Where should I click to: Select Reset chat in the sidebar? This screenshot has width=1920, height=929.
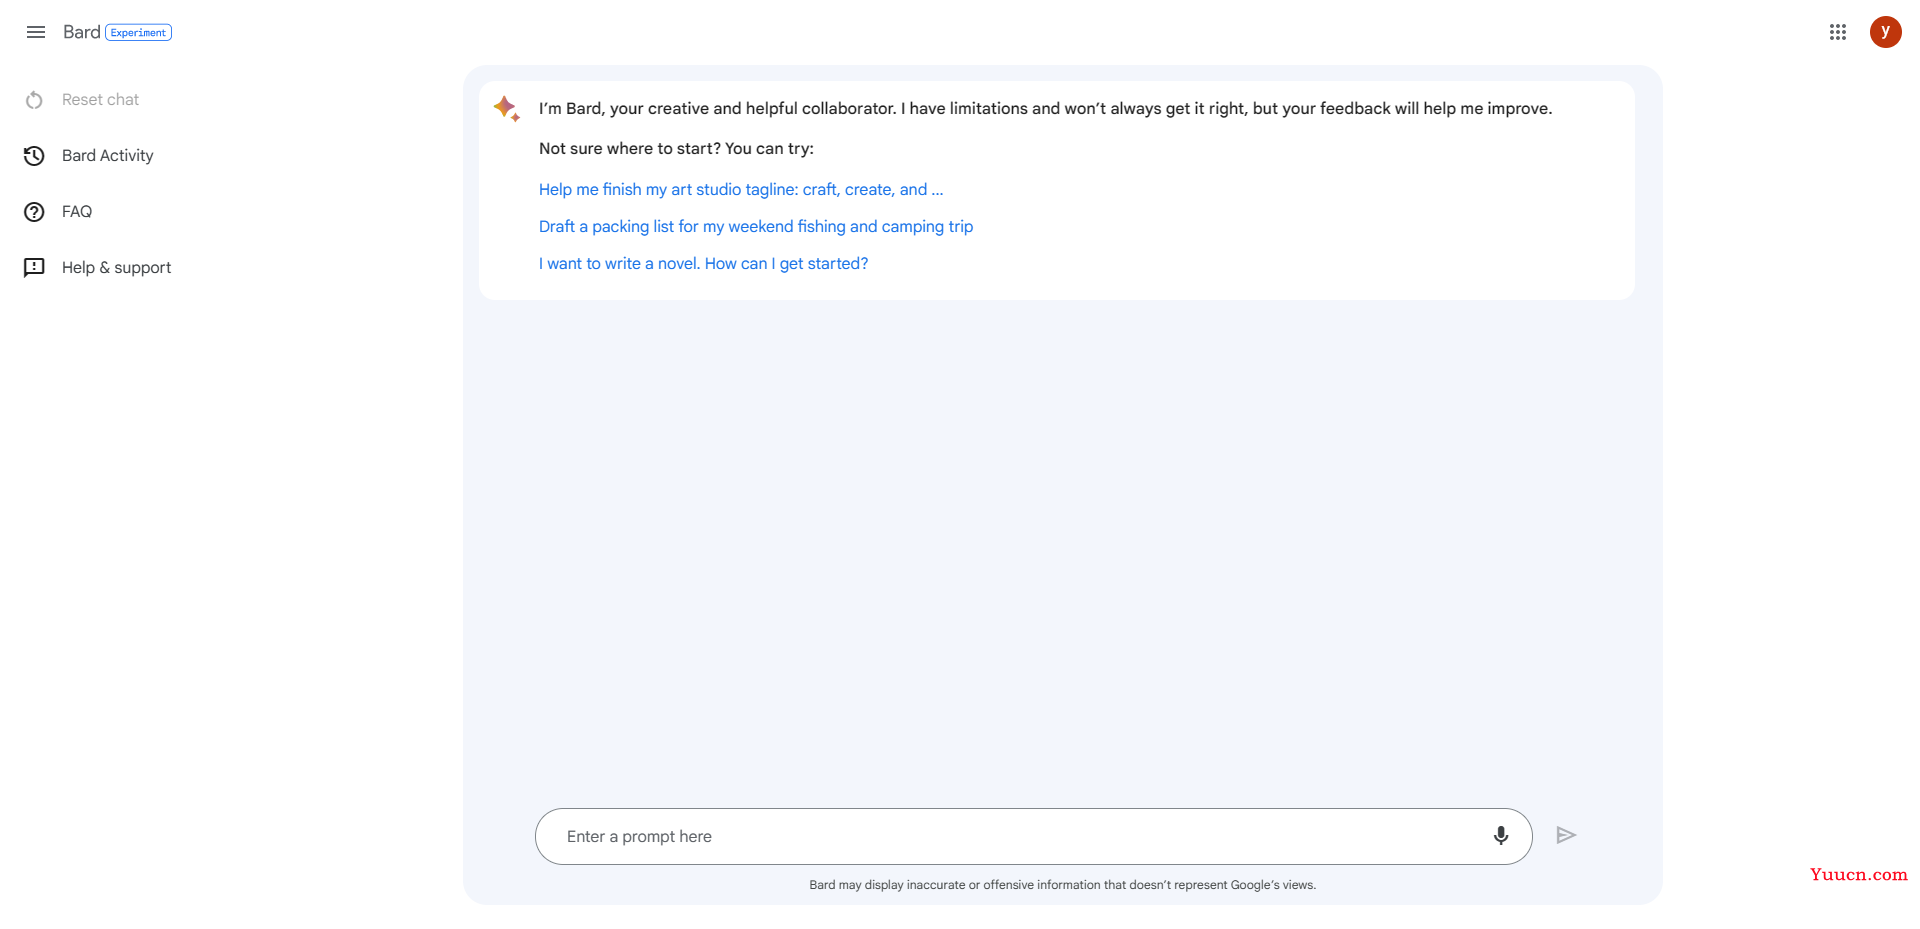[100, 100]
